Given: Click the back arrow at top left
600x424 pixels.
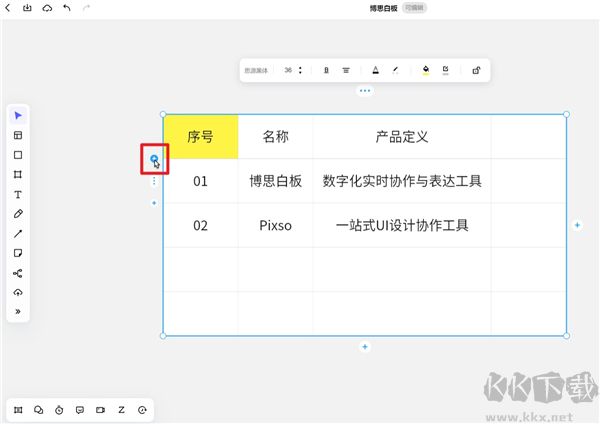Looking at the screenshot, I should click(8, 8).
